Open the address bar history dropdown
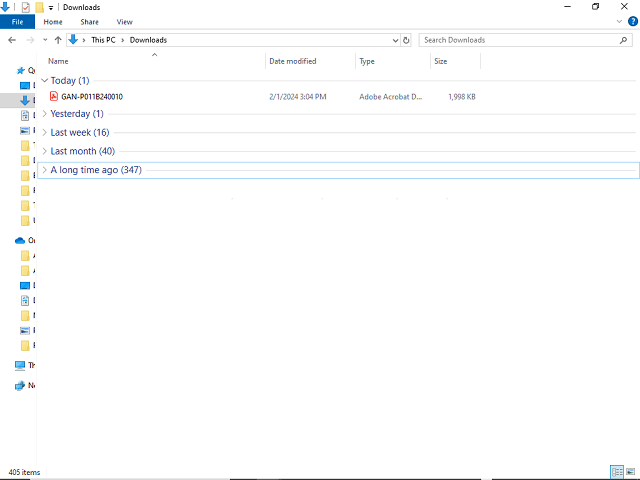Image resolution: width=640 pixels, height=480 pixels. tap(394, 40)
